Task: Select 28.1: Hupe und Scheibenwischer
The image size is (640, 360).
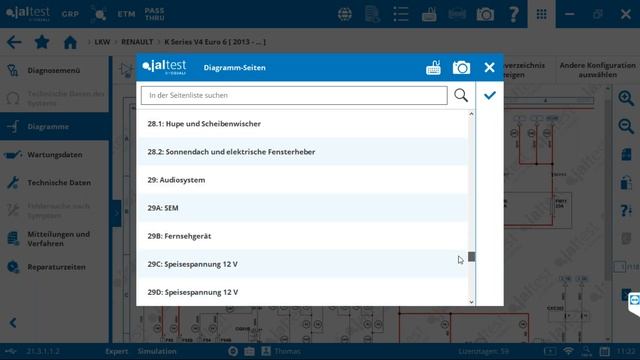Action: 303,124
